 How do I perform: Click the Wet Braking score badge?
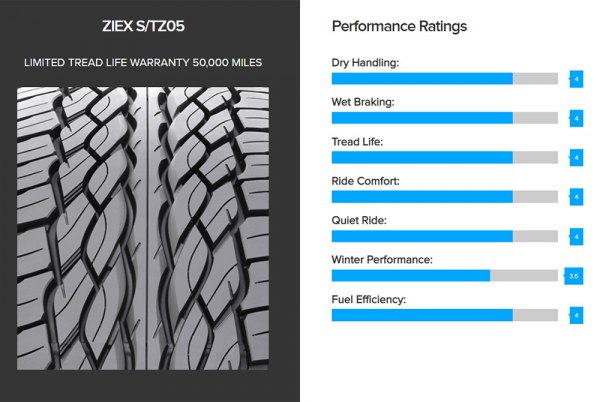click(576, 117)
